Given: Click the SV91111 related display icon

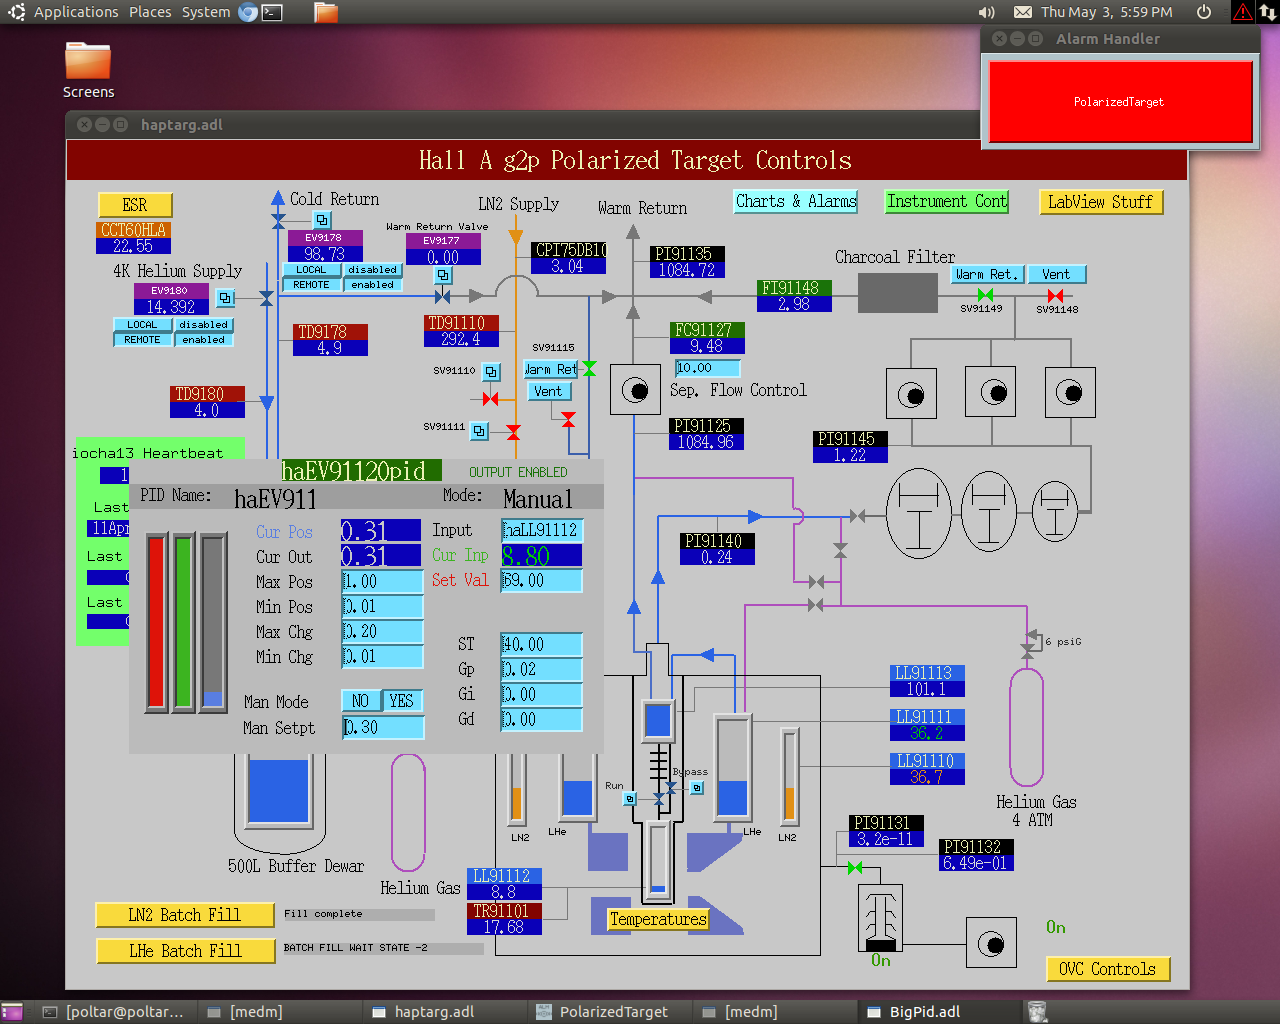Looking at the screenshot, I should tap(480, 431).
